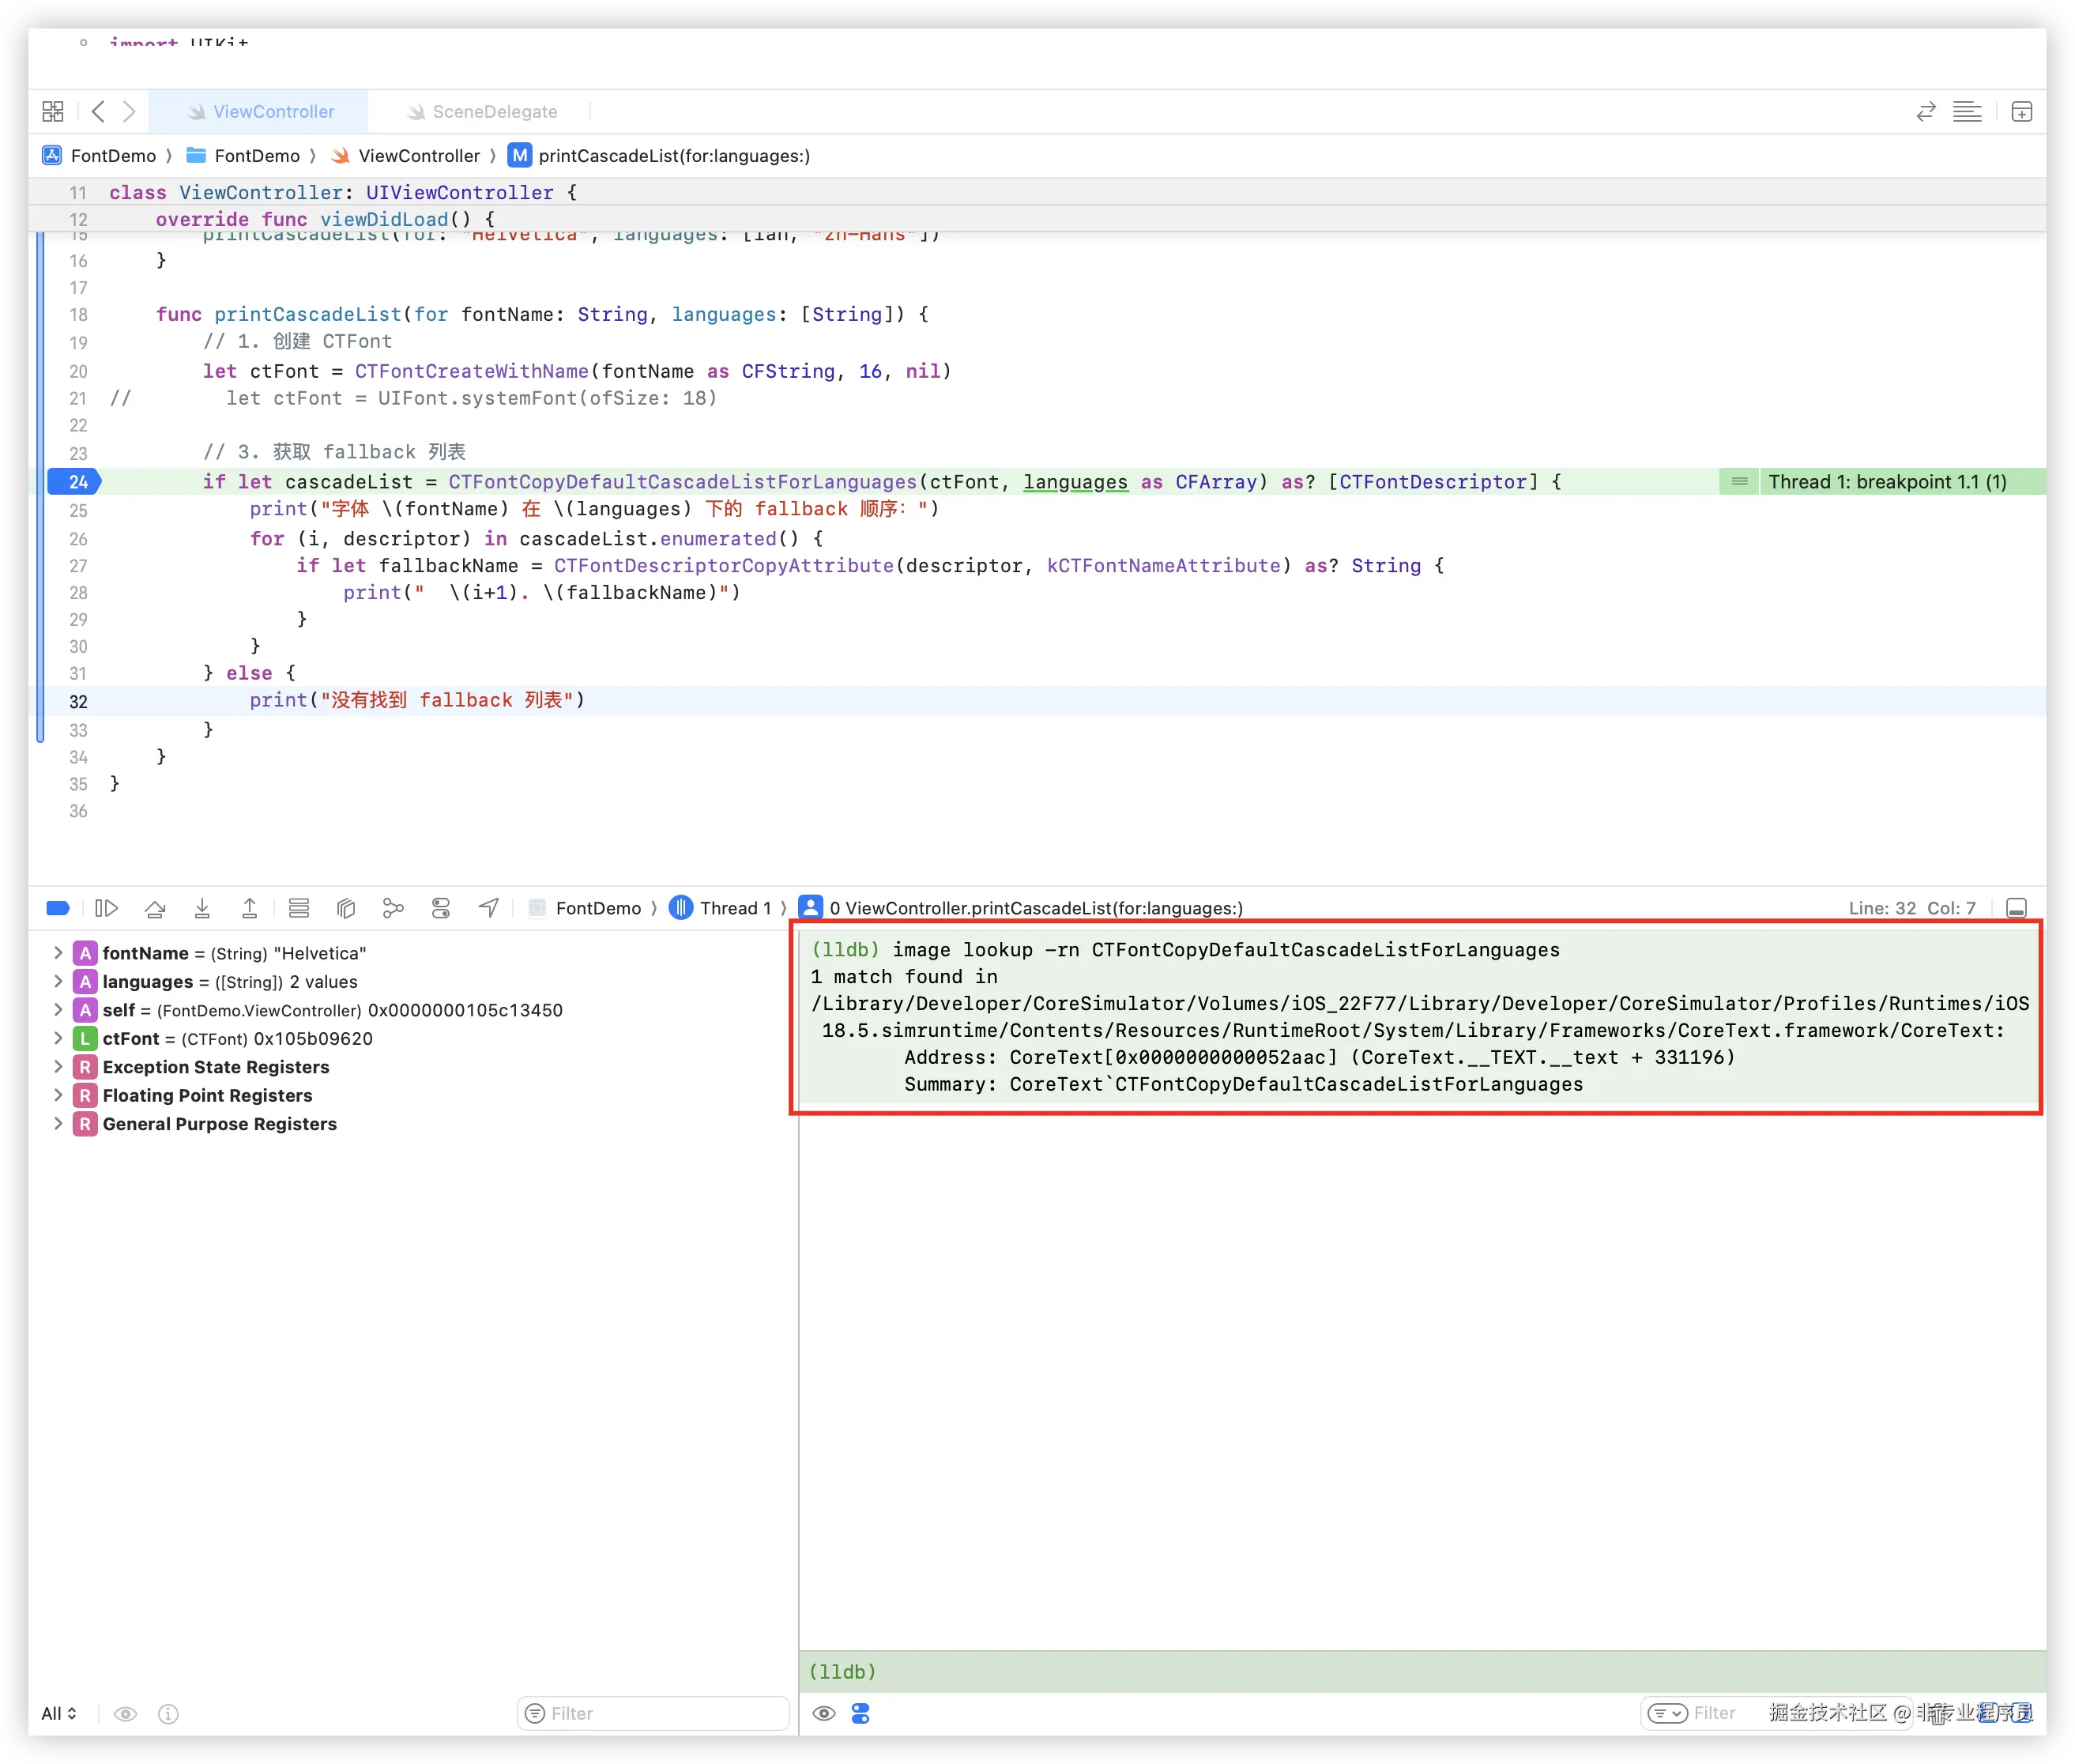
Task: Expand General Purpose Registers
Action: point(58,1123)
